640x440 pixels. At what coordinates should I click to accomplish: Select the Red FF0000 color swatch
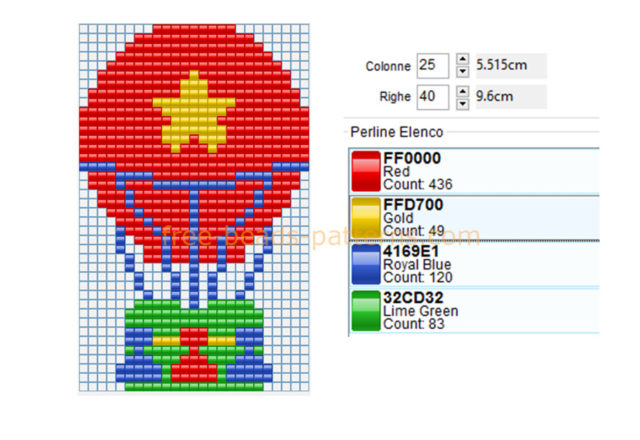click(x=366, y=171)
